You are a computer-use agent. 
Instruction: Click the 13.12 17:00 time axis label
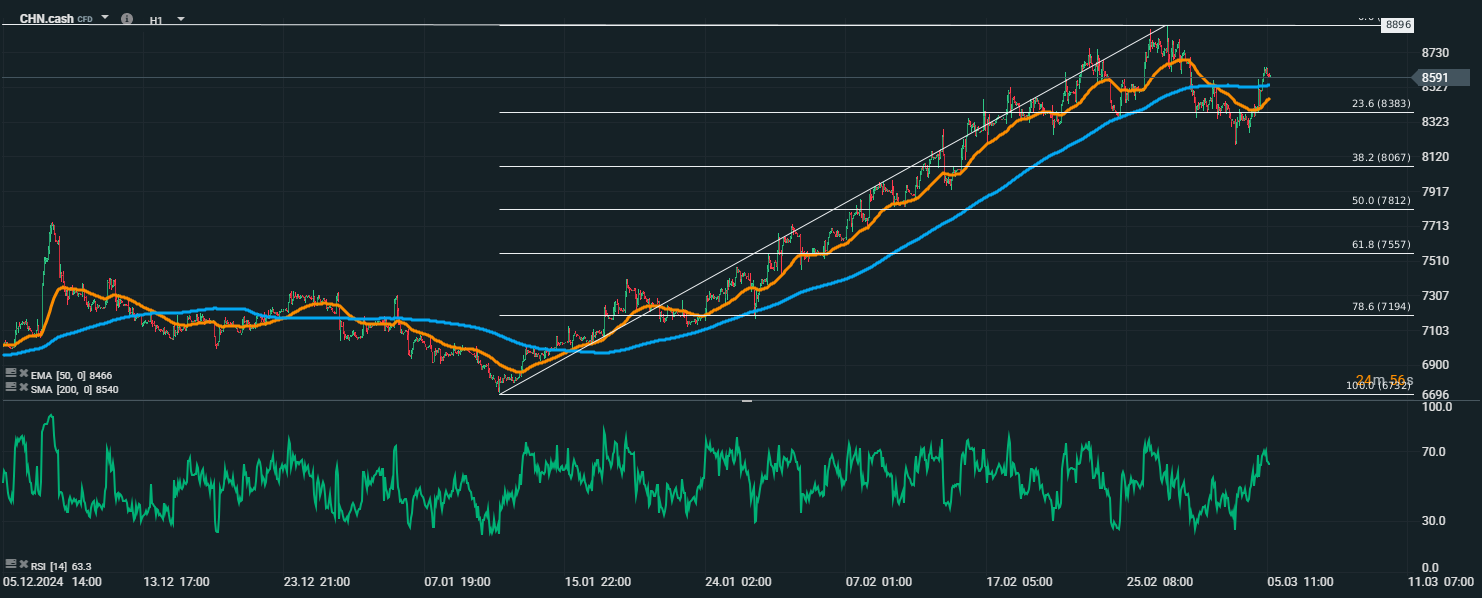point(176,581)
